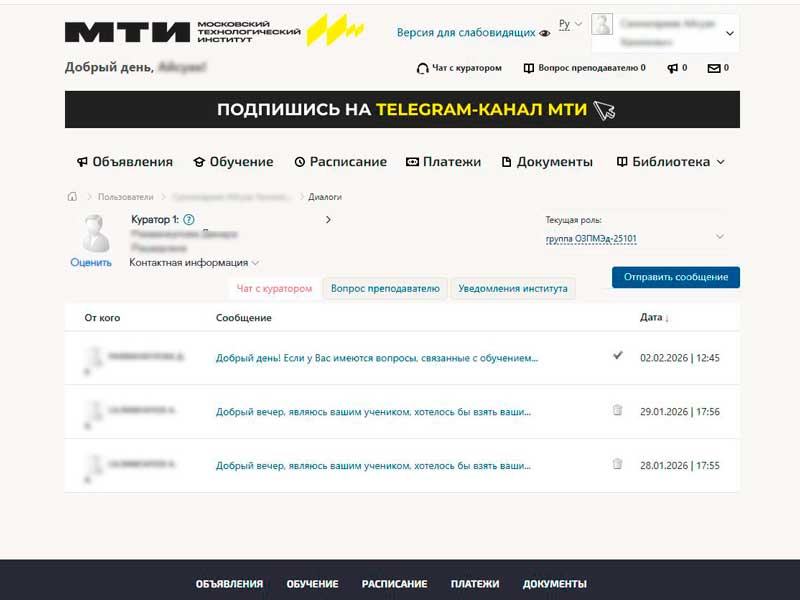Expand the Библиотека menu dropdown
800x600 pixels.
click(671, 162)
